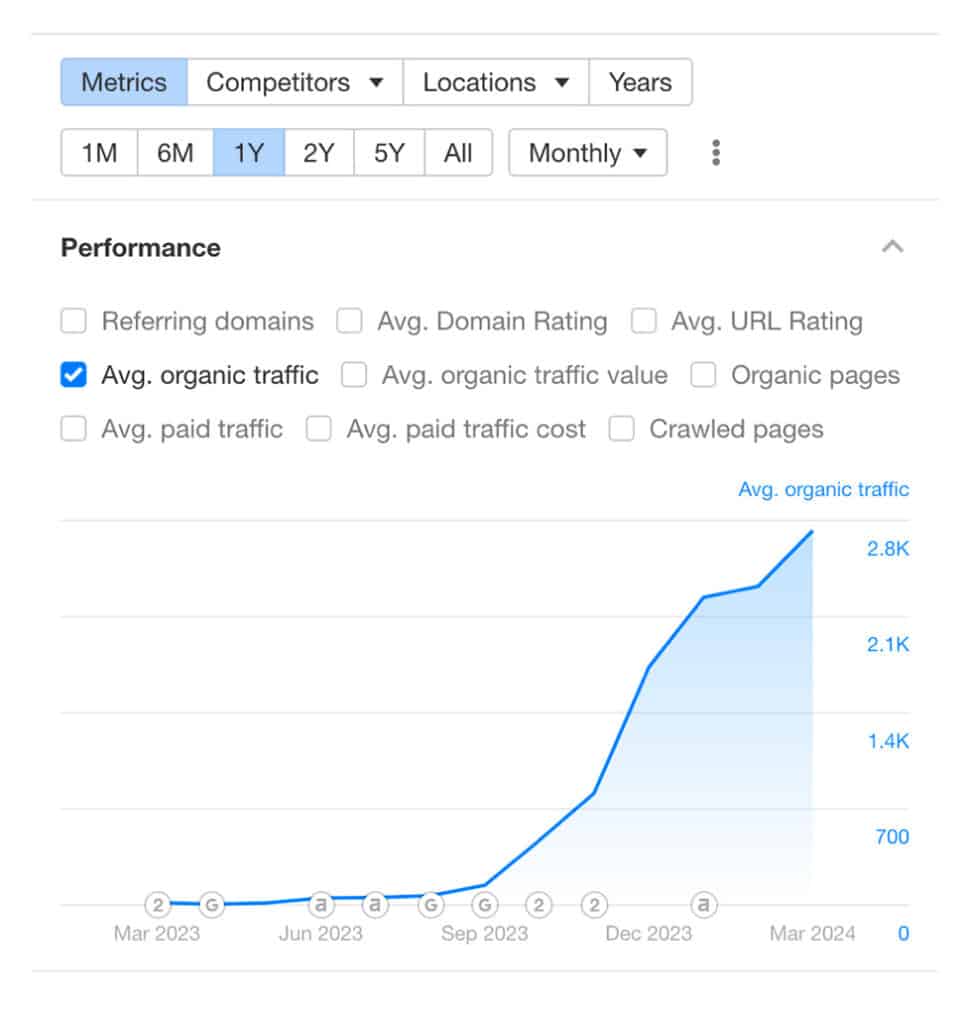
Task: Switch to the Years tab
Action: point(641,82)
